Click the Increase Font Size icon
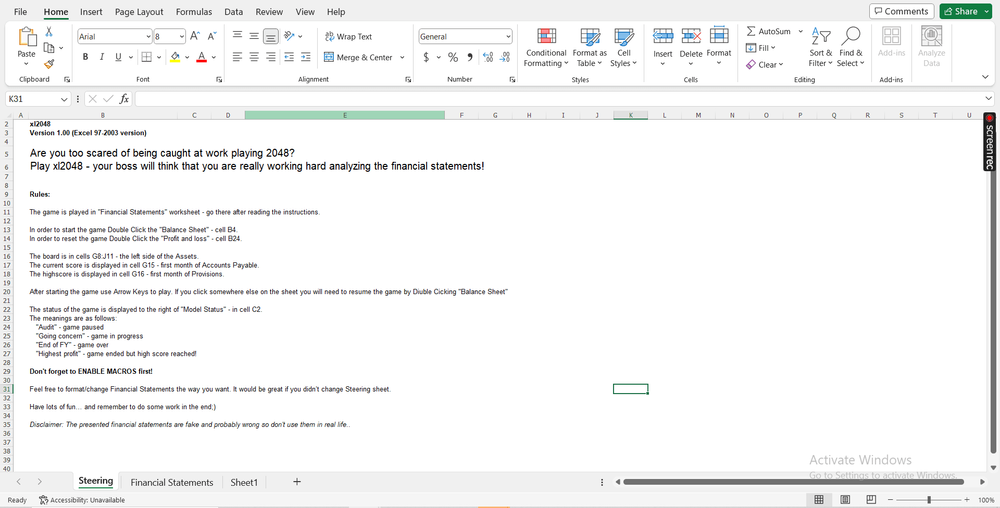Image resolution: width=1000 pixels, height=508 pixels. click(194, 36)
